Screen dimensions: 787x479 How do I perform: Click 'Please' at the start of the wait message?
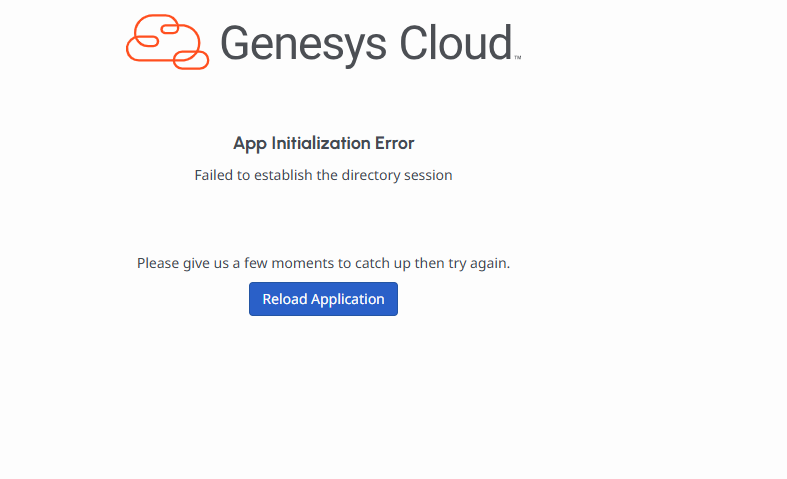click(159, 263)
